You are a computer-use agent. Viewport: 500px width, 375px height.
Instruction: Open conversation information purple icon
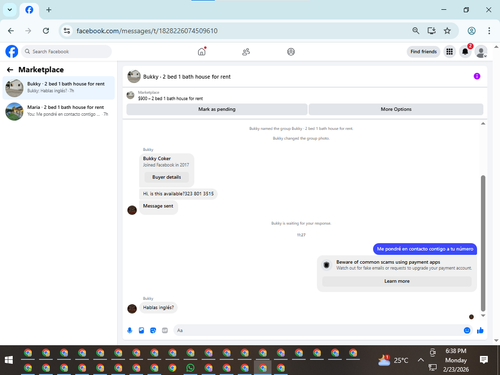477,76
